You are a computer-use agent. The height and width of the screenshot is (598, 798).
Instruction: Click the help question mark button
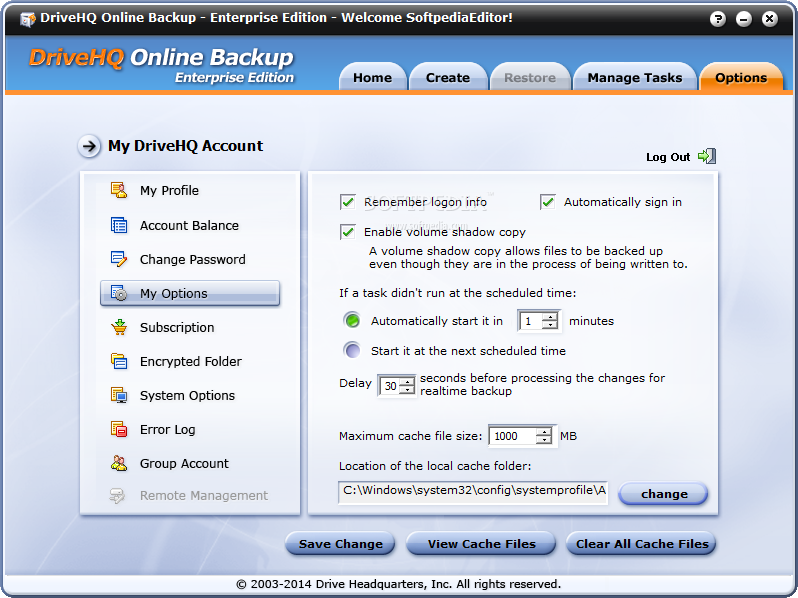[718, 19]
